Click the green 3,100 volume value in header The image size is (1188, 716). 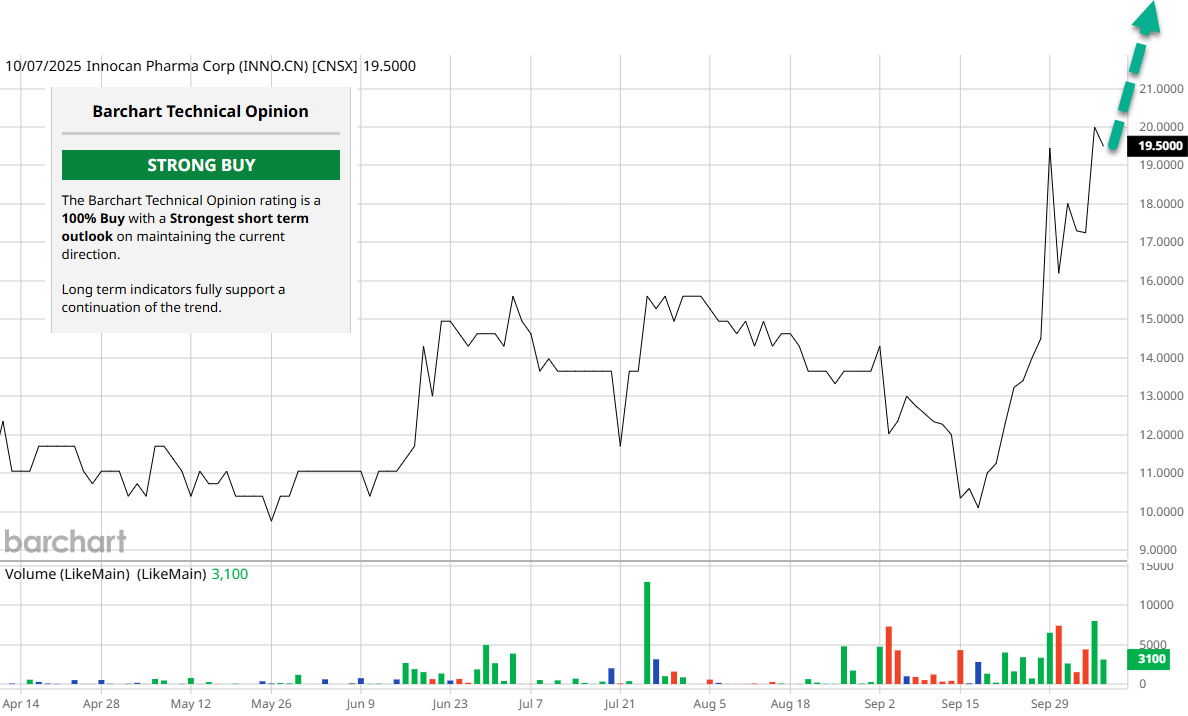pyautogui.click(x=230, y=574)
